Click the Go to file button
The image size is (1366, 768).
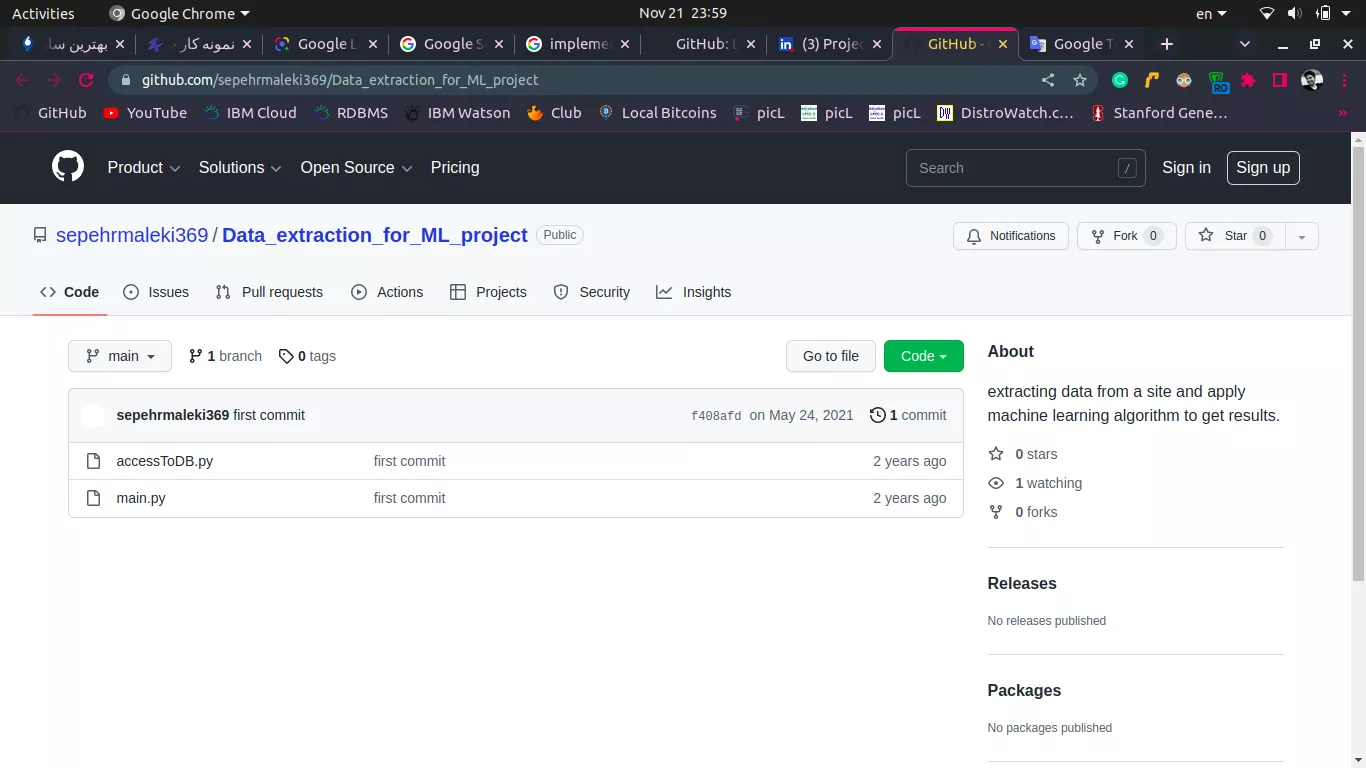(x=831, y=356)
